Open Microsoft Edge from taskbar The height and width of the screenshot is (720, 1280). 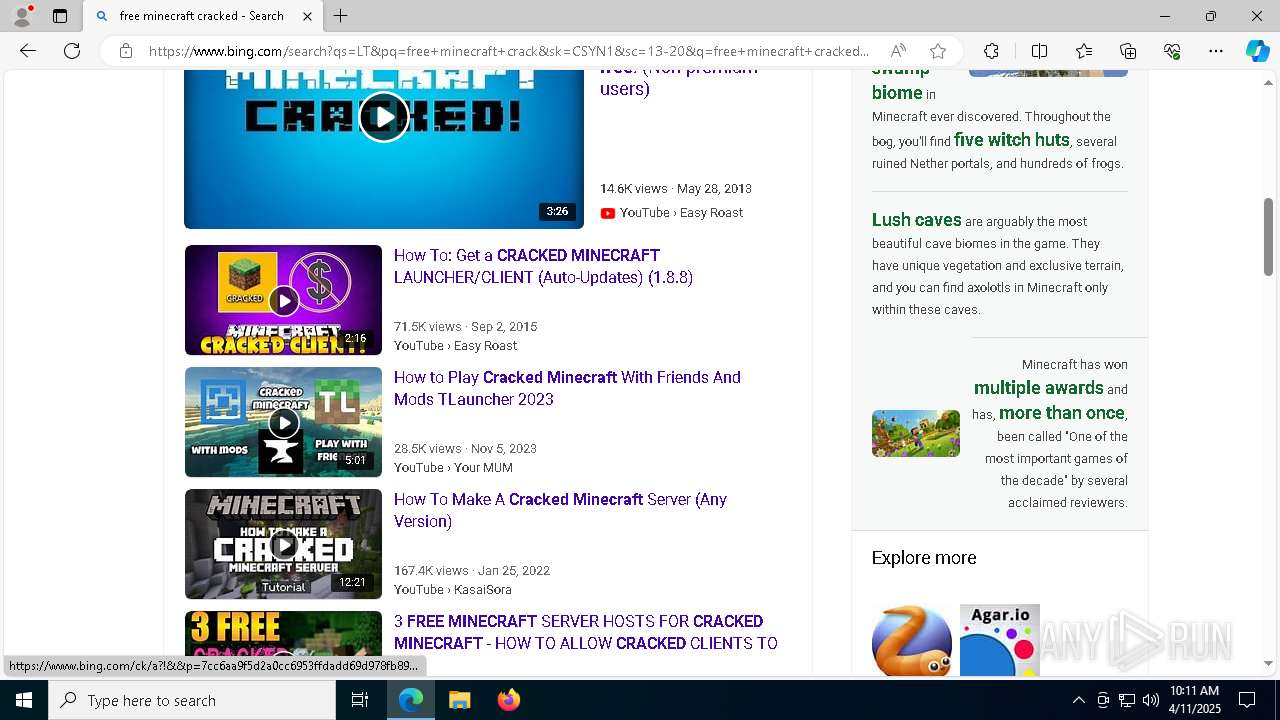[x=411, y=700]
